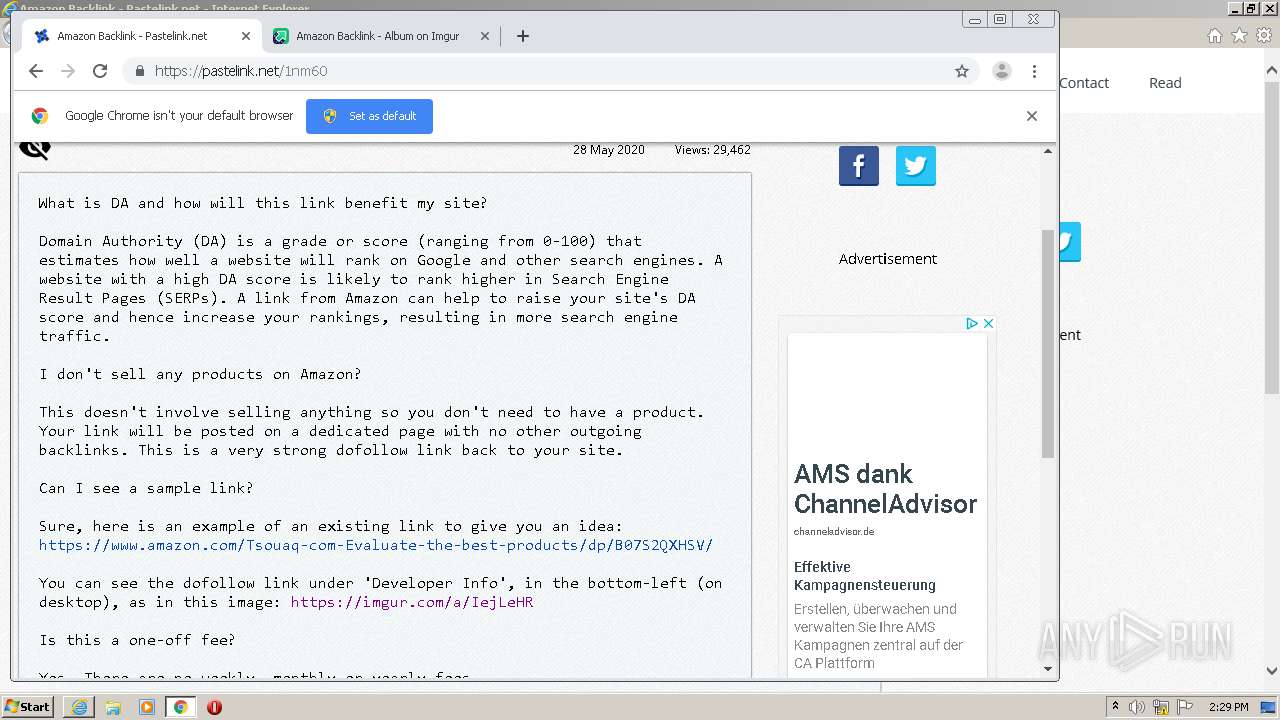Click the volume speaker tray icon
1280x720 pixels.
[1137, 707]
